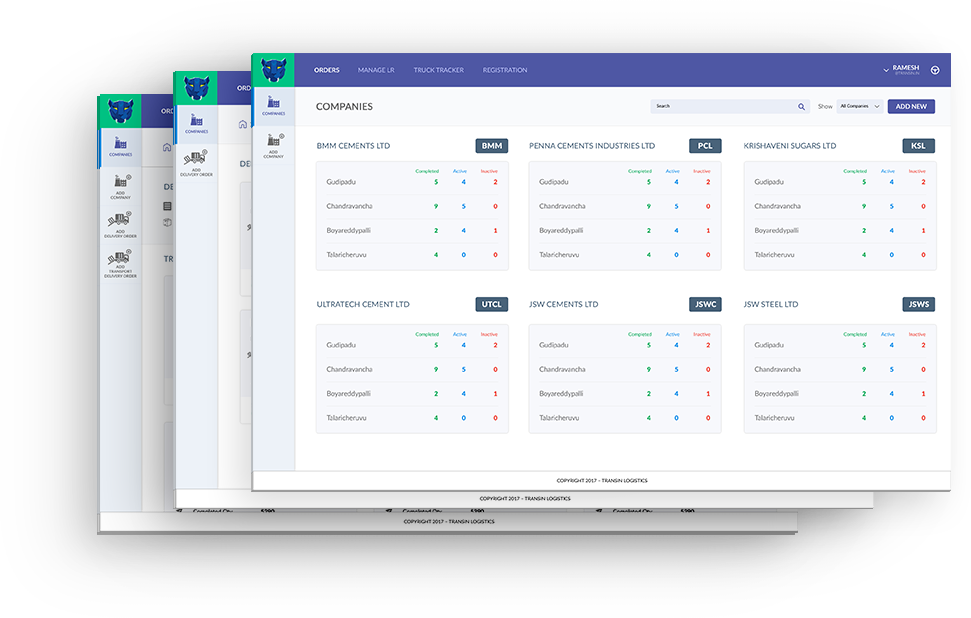
Task: Click Gudipadu in the BMM Cements card
Action: [341, 182]
